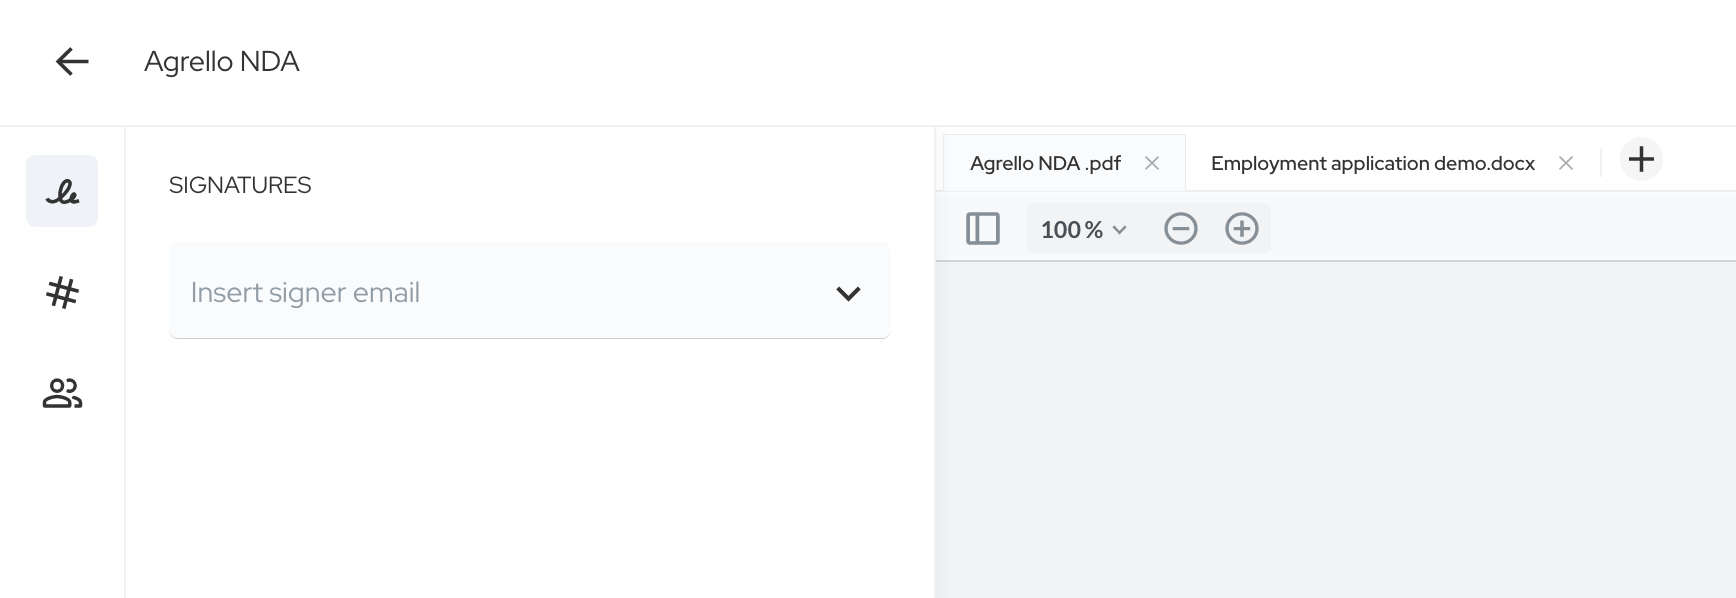Viewport: 1736px width, 598px height.
Task: Switch to Agrello NDA .pdf tab
Action: coord(1045,163)
